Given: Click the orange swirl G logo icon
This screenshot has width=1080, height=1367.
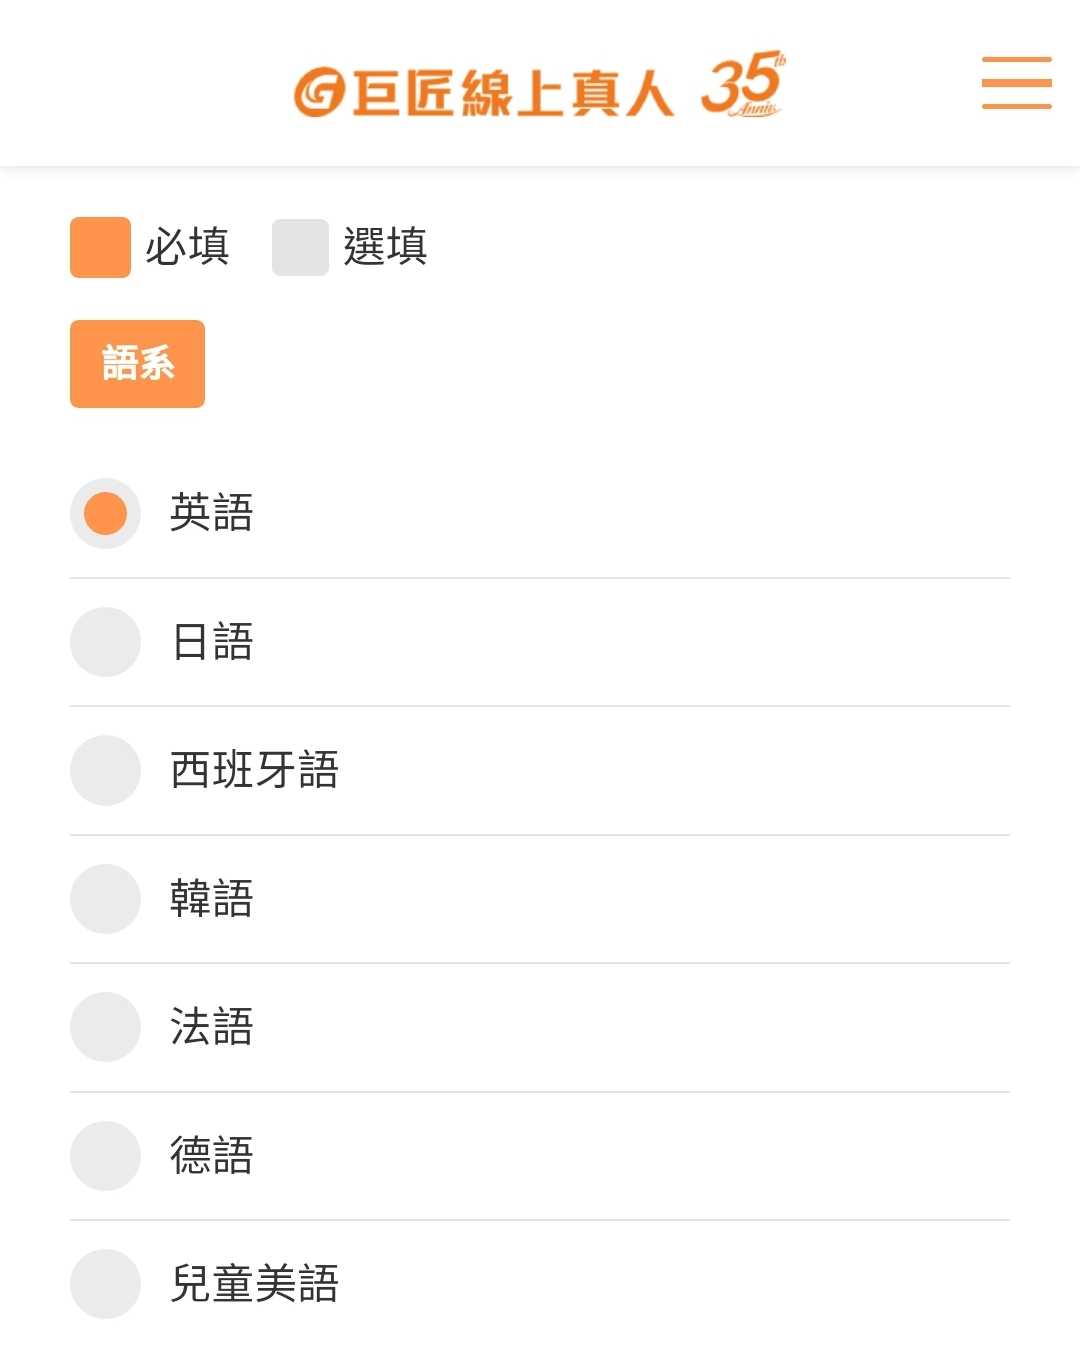Looking at the screenshot, I should click(319, 93).
